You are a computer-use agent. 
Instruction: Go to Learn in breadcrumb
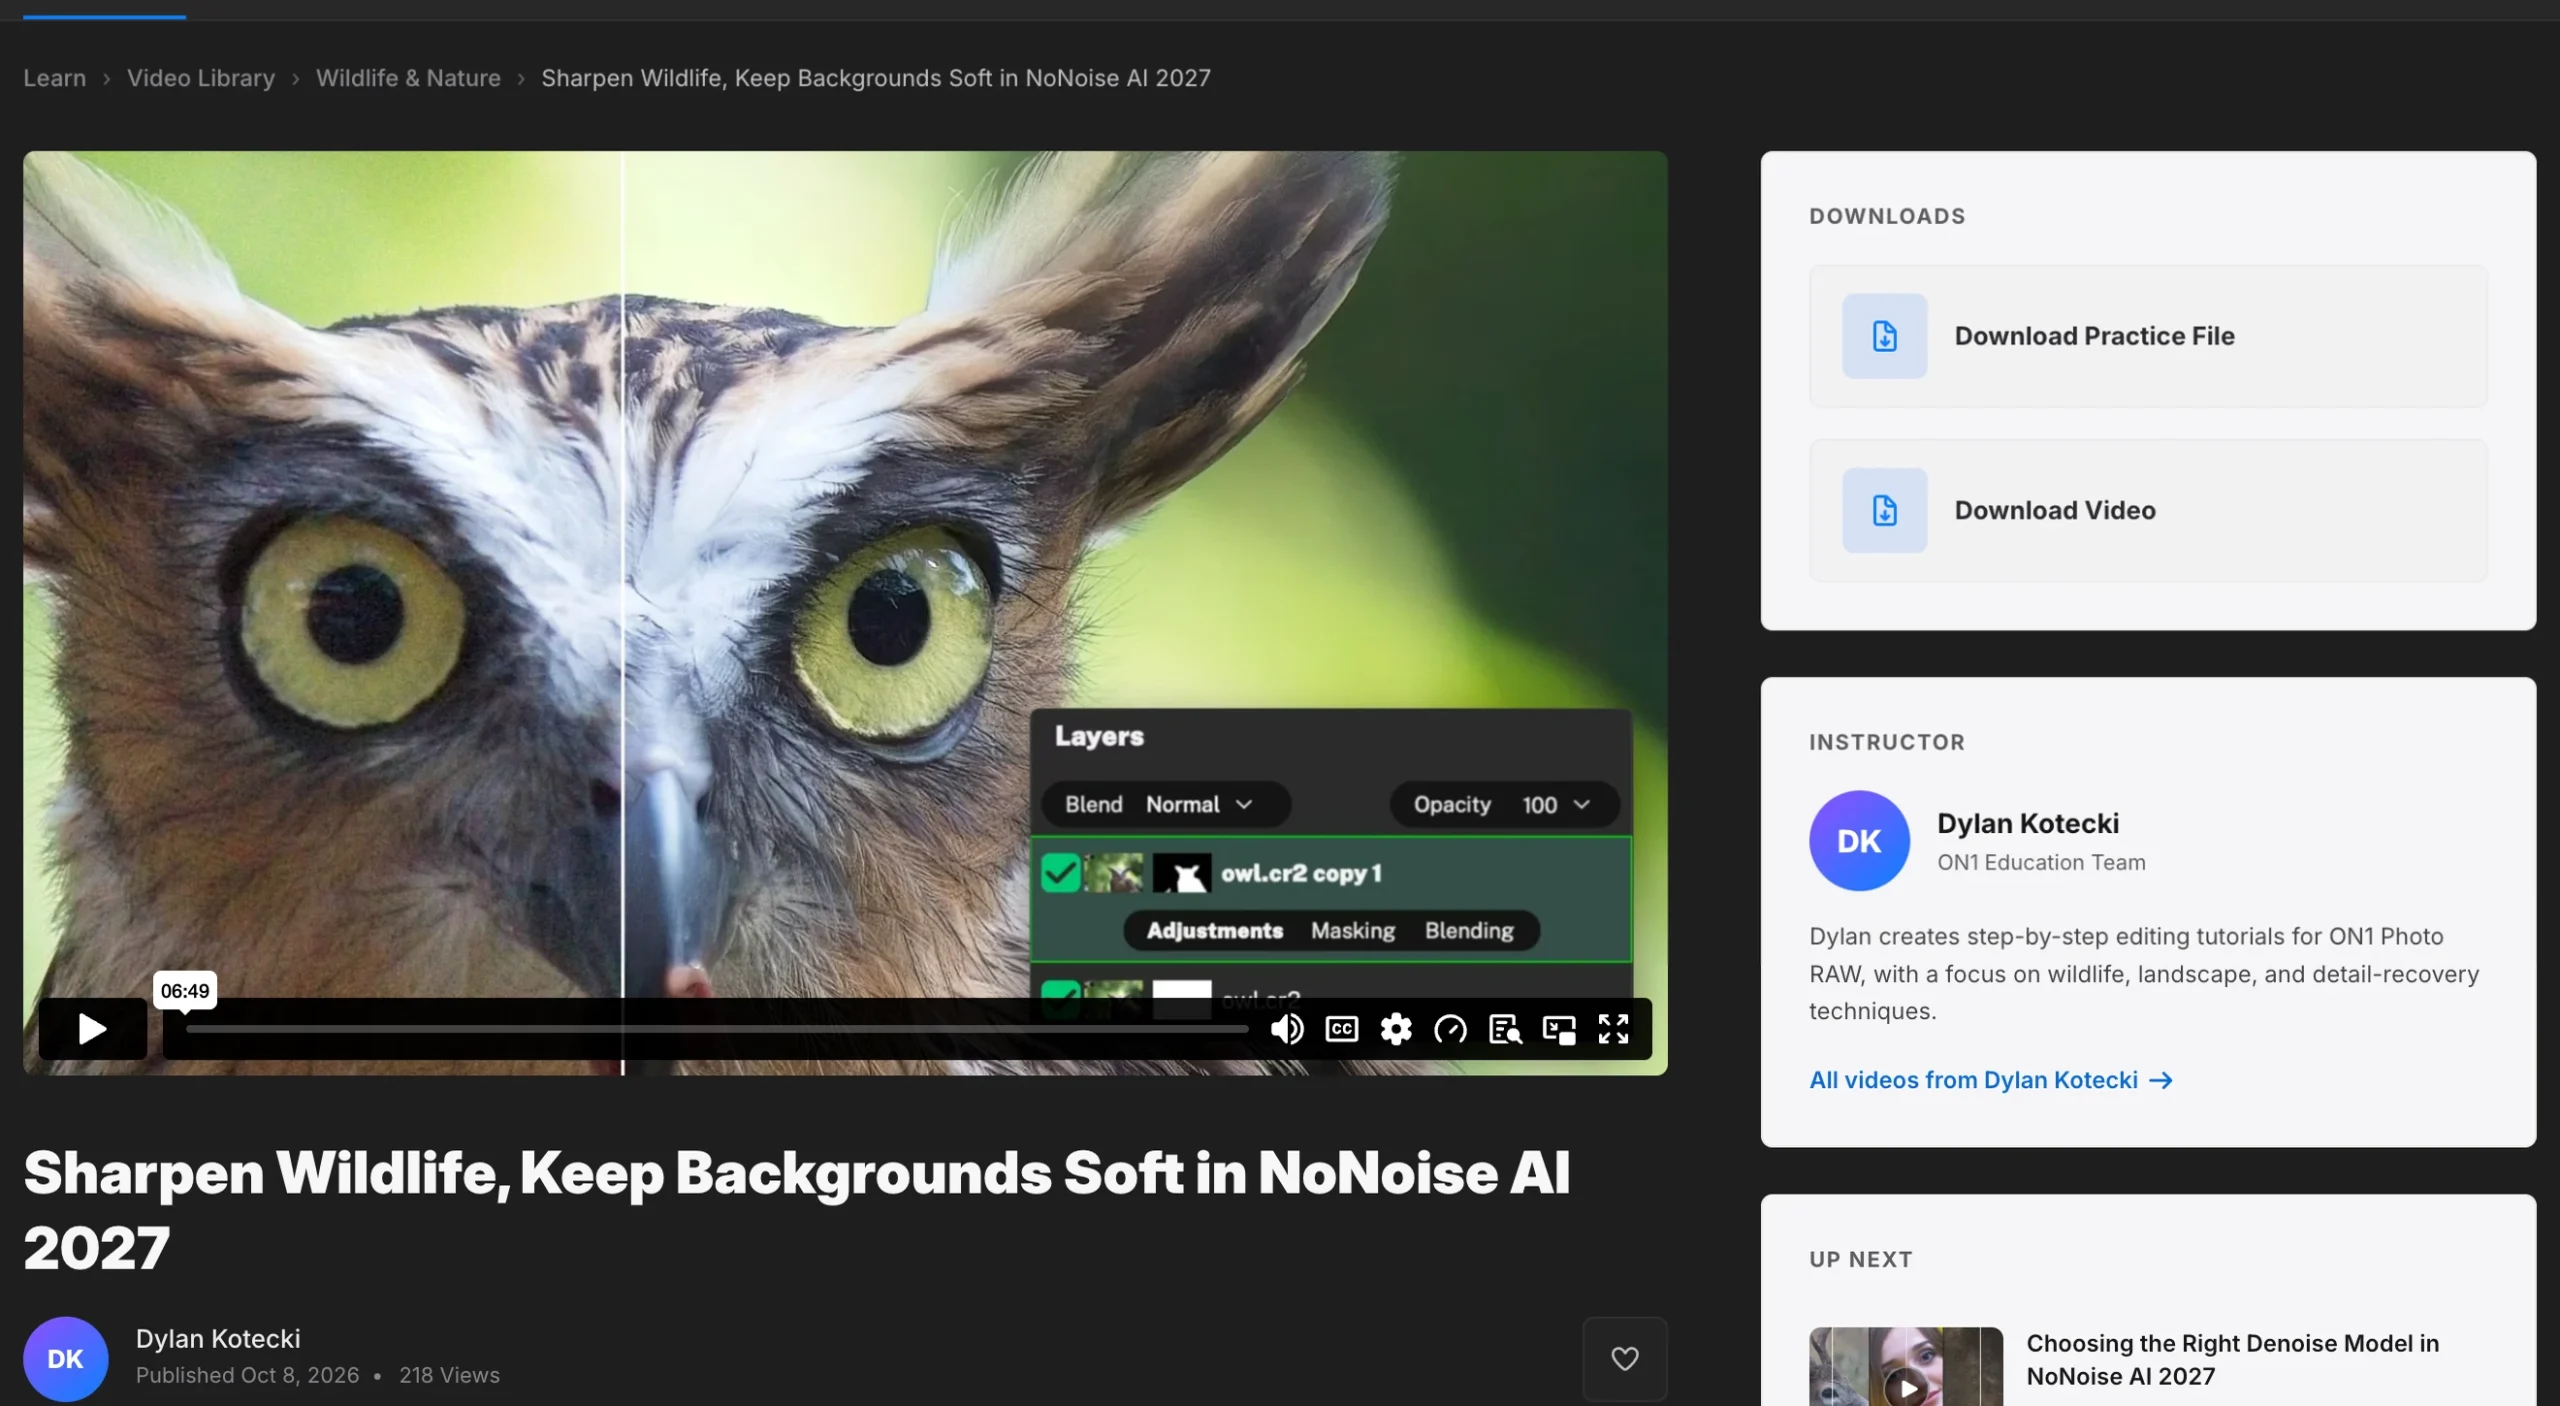(55, 78)
